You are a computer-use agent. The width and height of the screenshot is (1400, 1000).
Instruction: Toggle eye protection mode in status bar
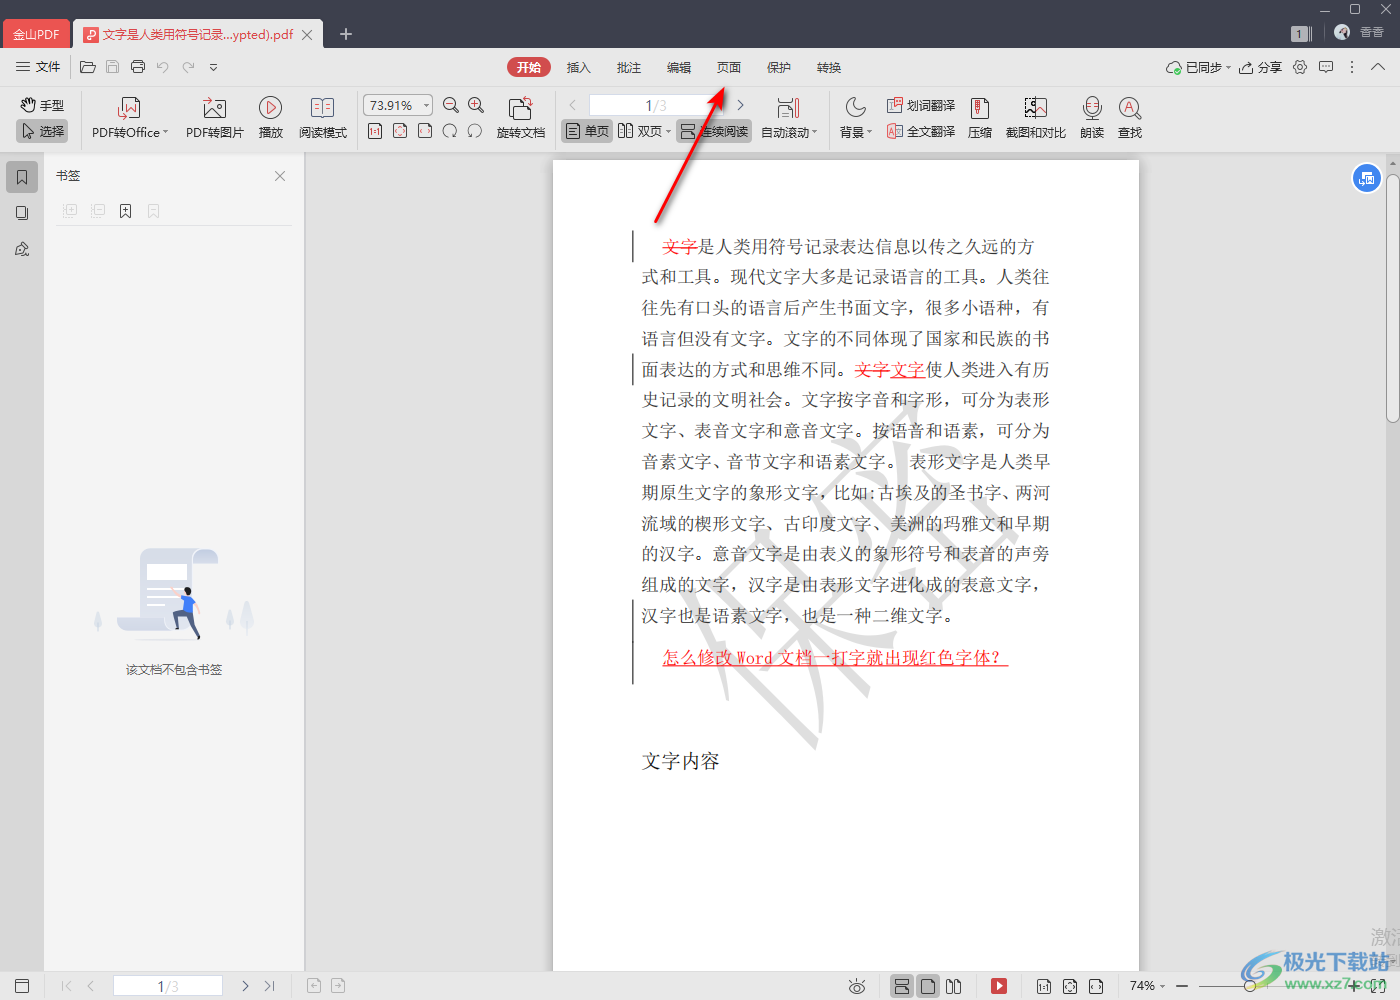pos(857,986)
